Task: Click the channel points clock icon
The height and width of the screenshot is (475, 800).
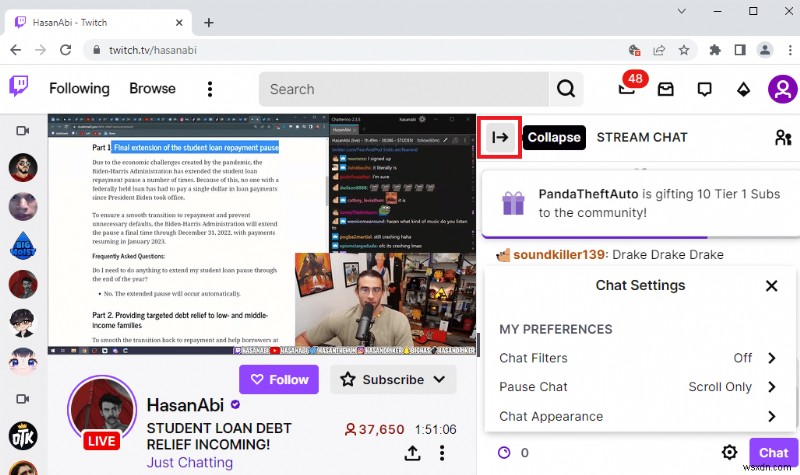Action: 504,453
